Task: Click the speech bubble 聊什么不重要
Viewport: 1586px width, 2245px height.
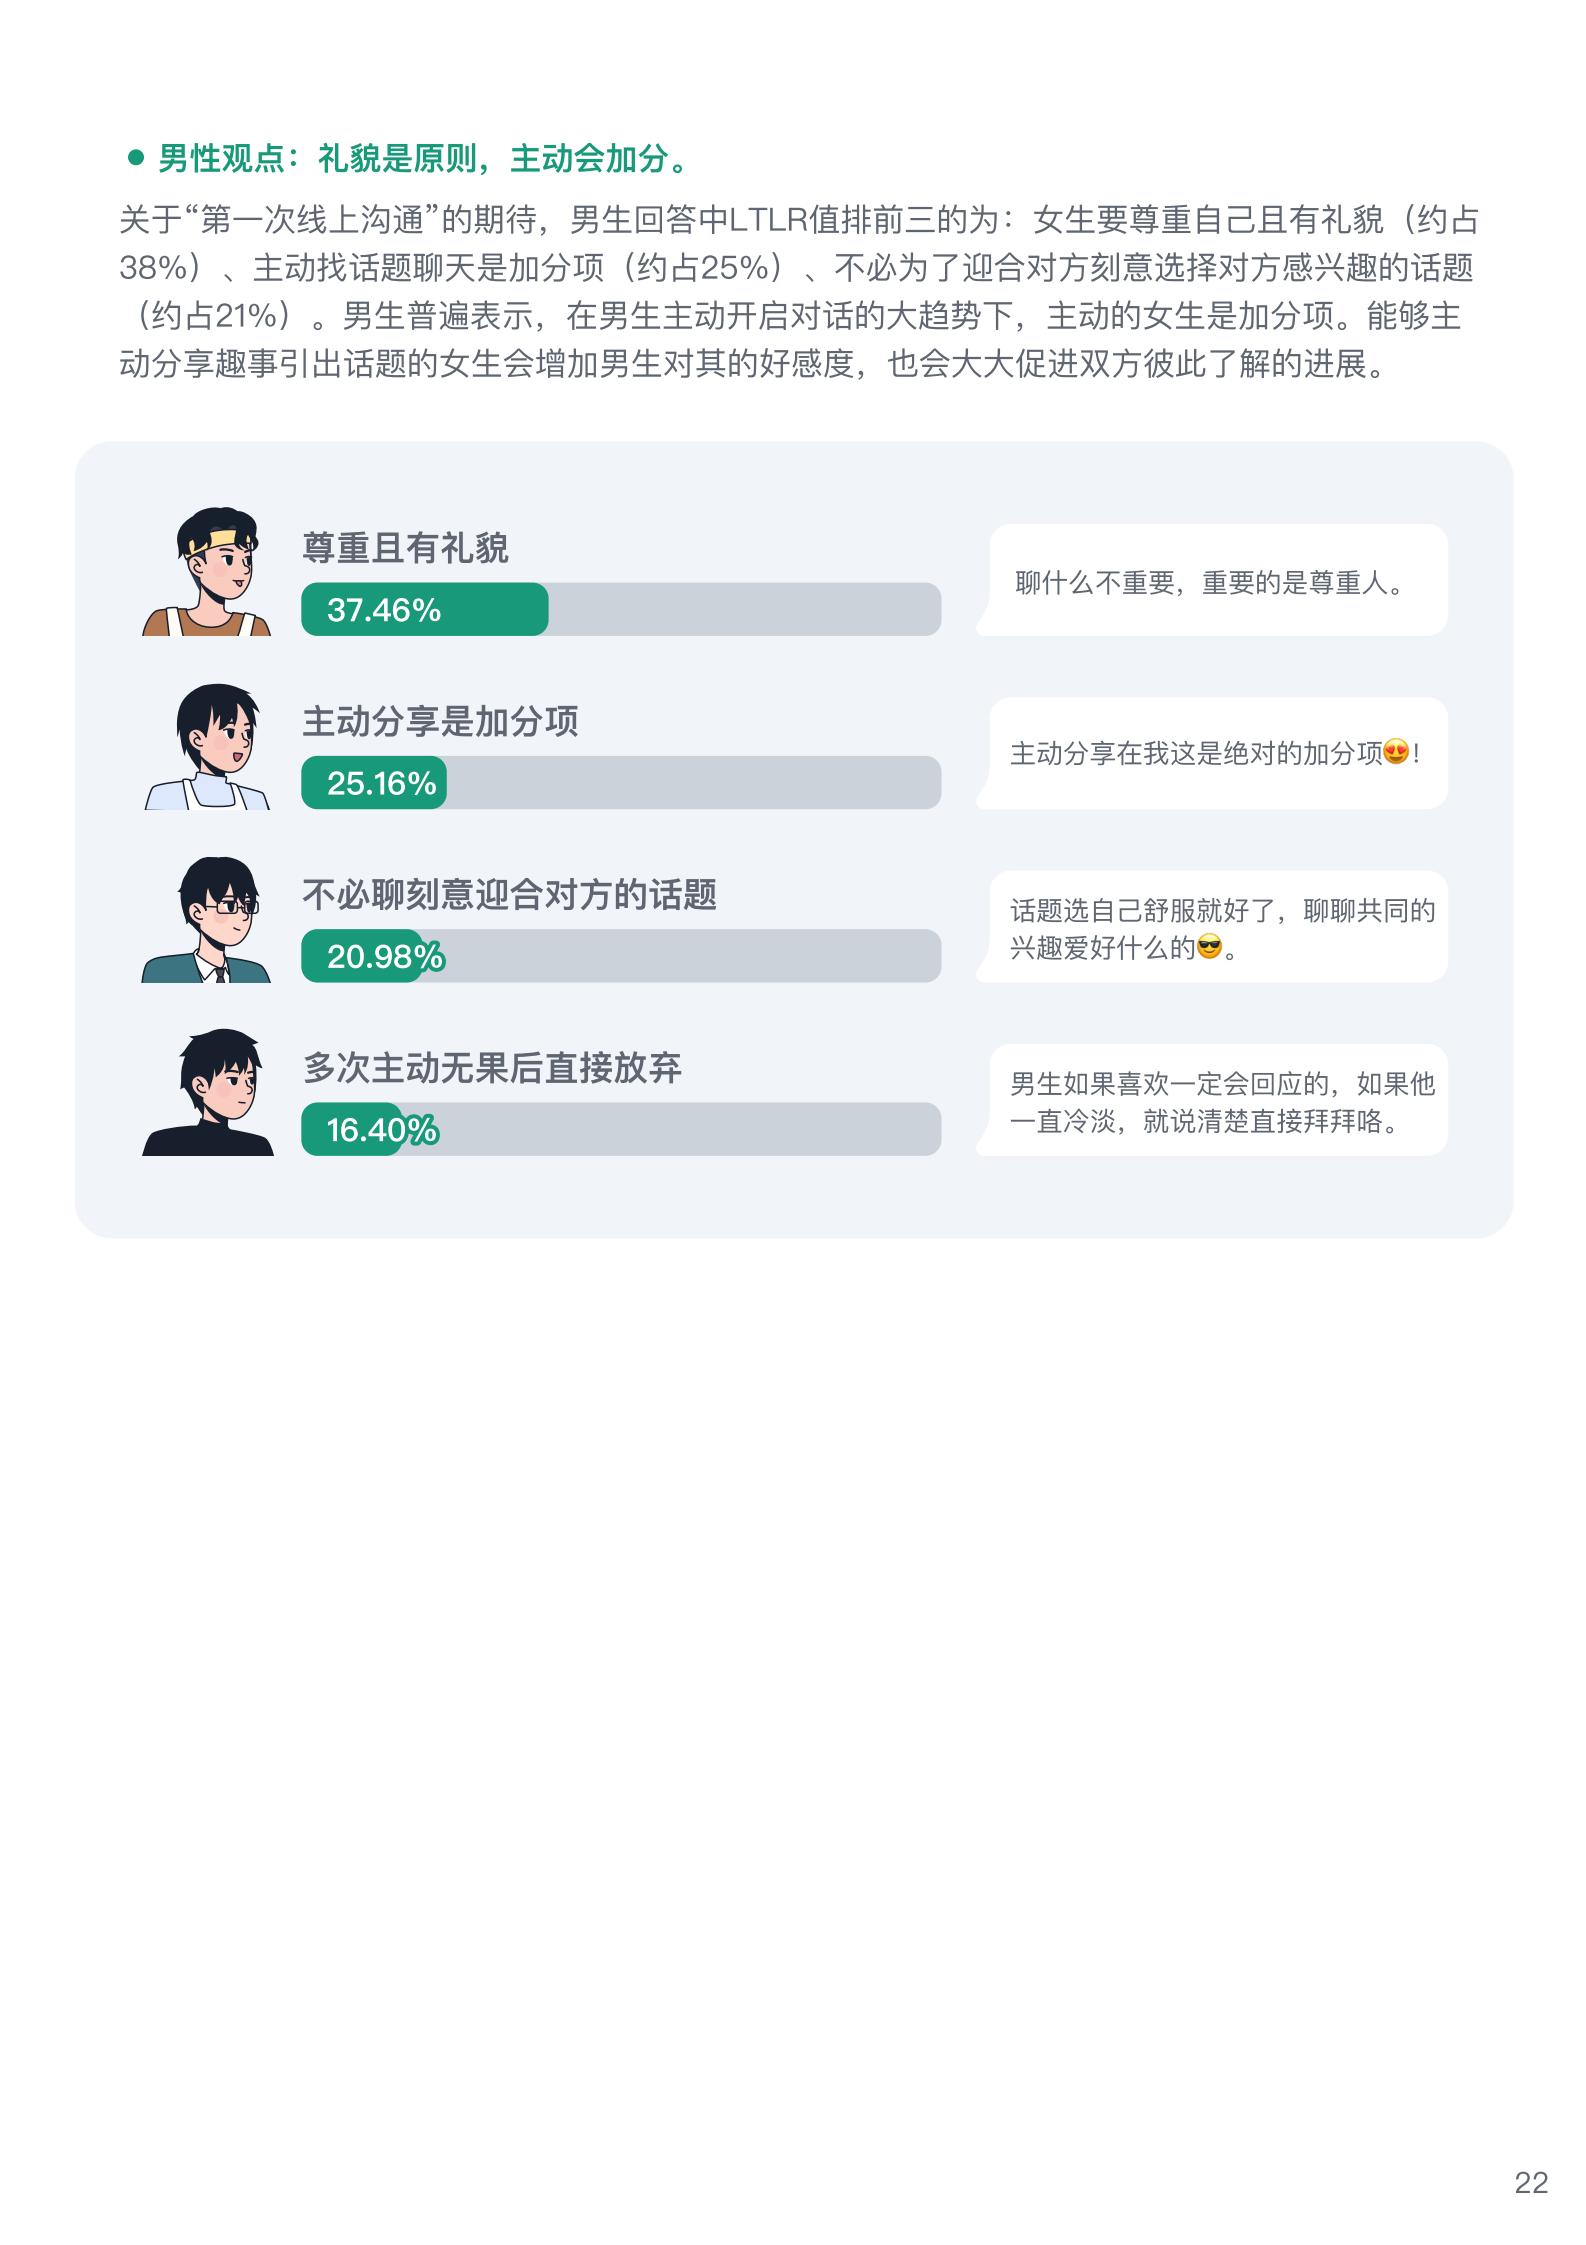Action: [1212, 580]
